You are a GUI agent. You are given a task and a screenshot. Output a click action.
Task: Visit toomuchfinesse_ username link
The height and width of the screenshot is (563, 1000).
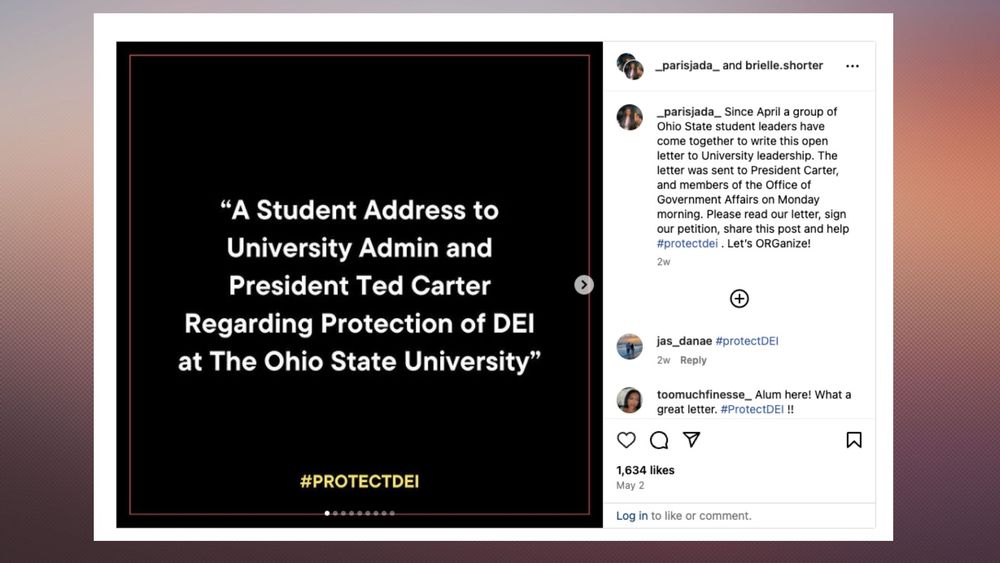tap(704, 395)
